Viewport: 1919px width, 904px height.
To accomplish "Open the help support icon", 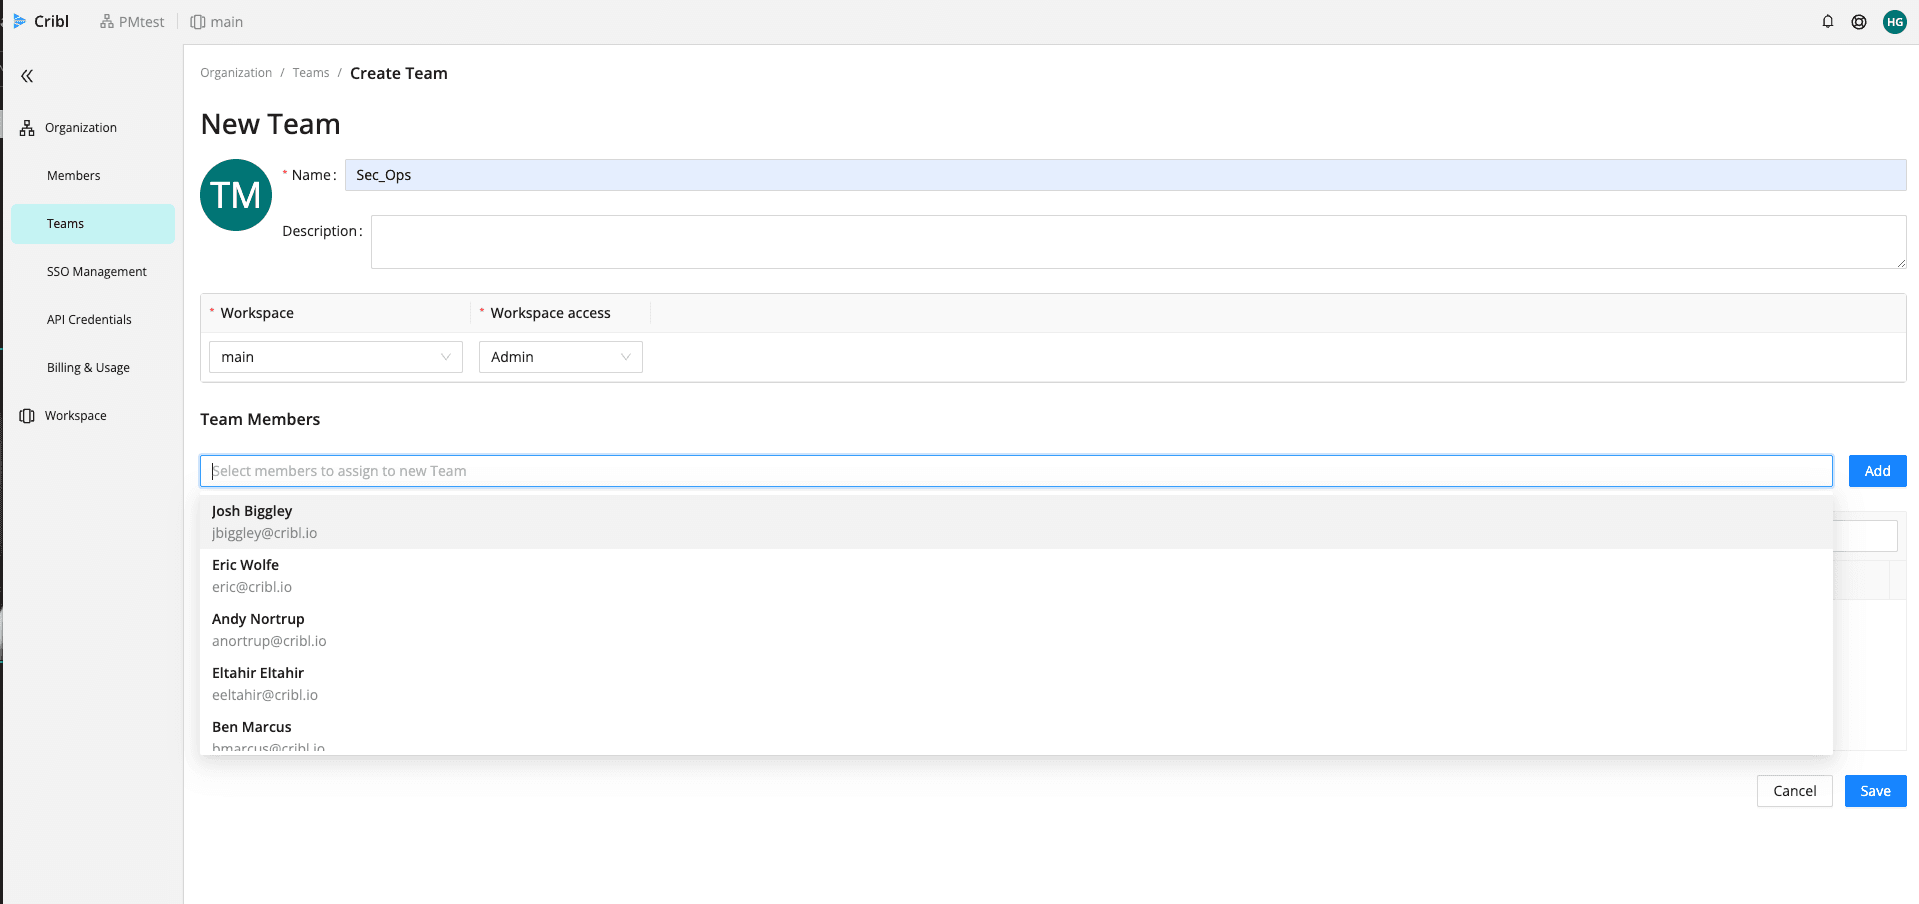I will pos(1858,22).
